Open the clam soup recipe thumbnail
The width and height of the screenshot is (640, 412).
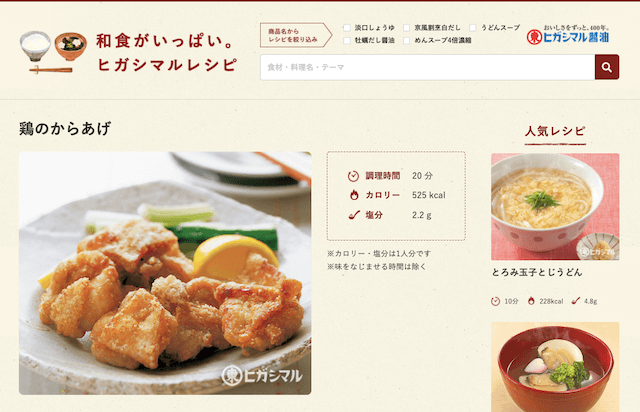pos(555,367)
